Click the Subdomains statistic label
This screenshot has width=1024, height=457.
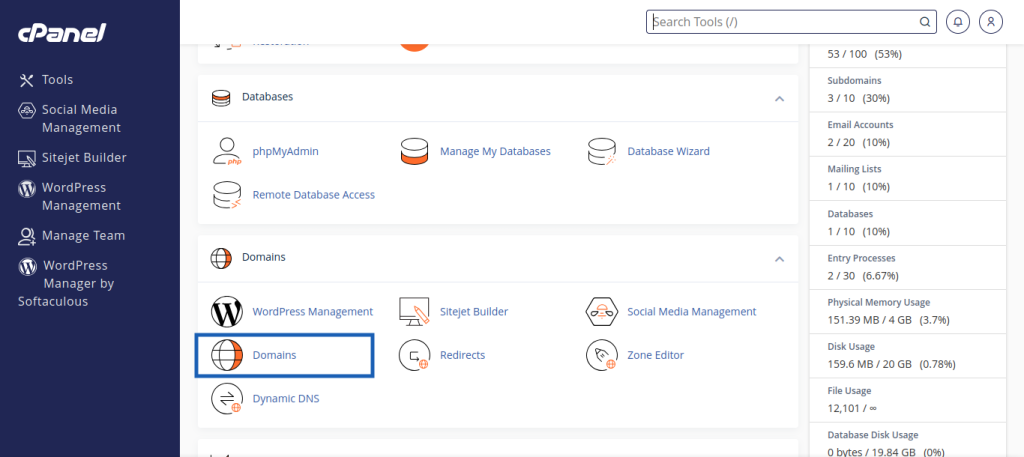(x=854, y=80)
